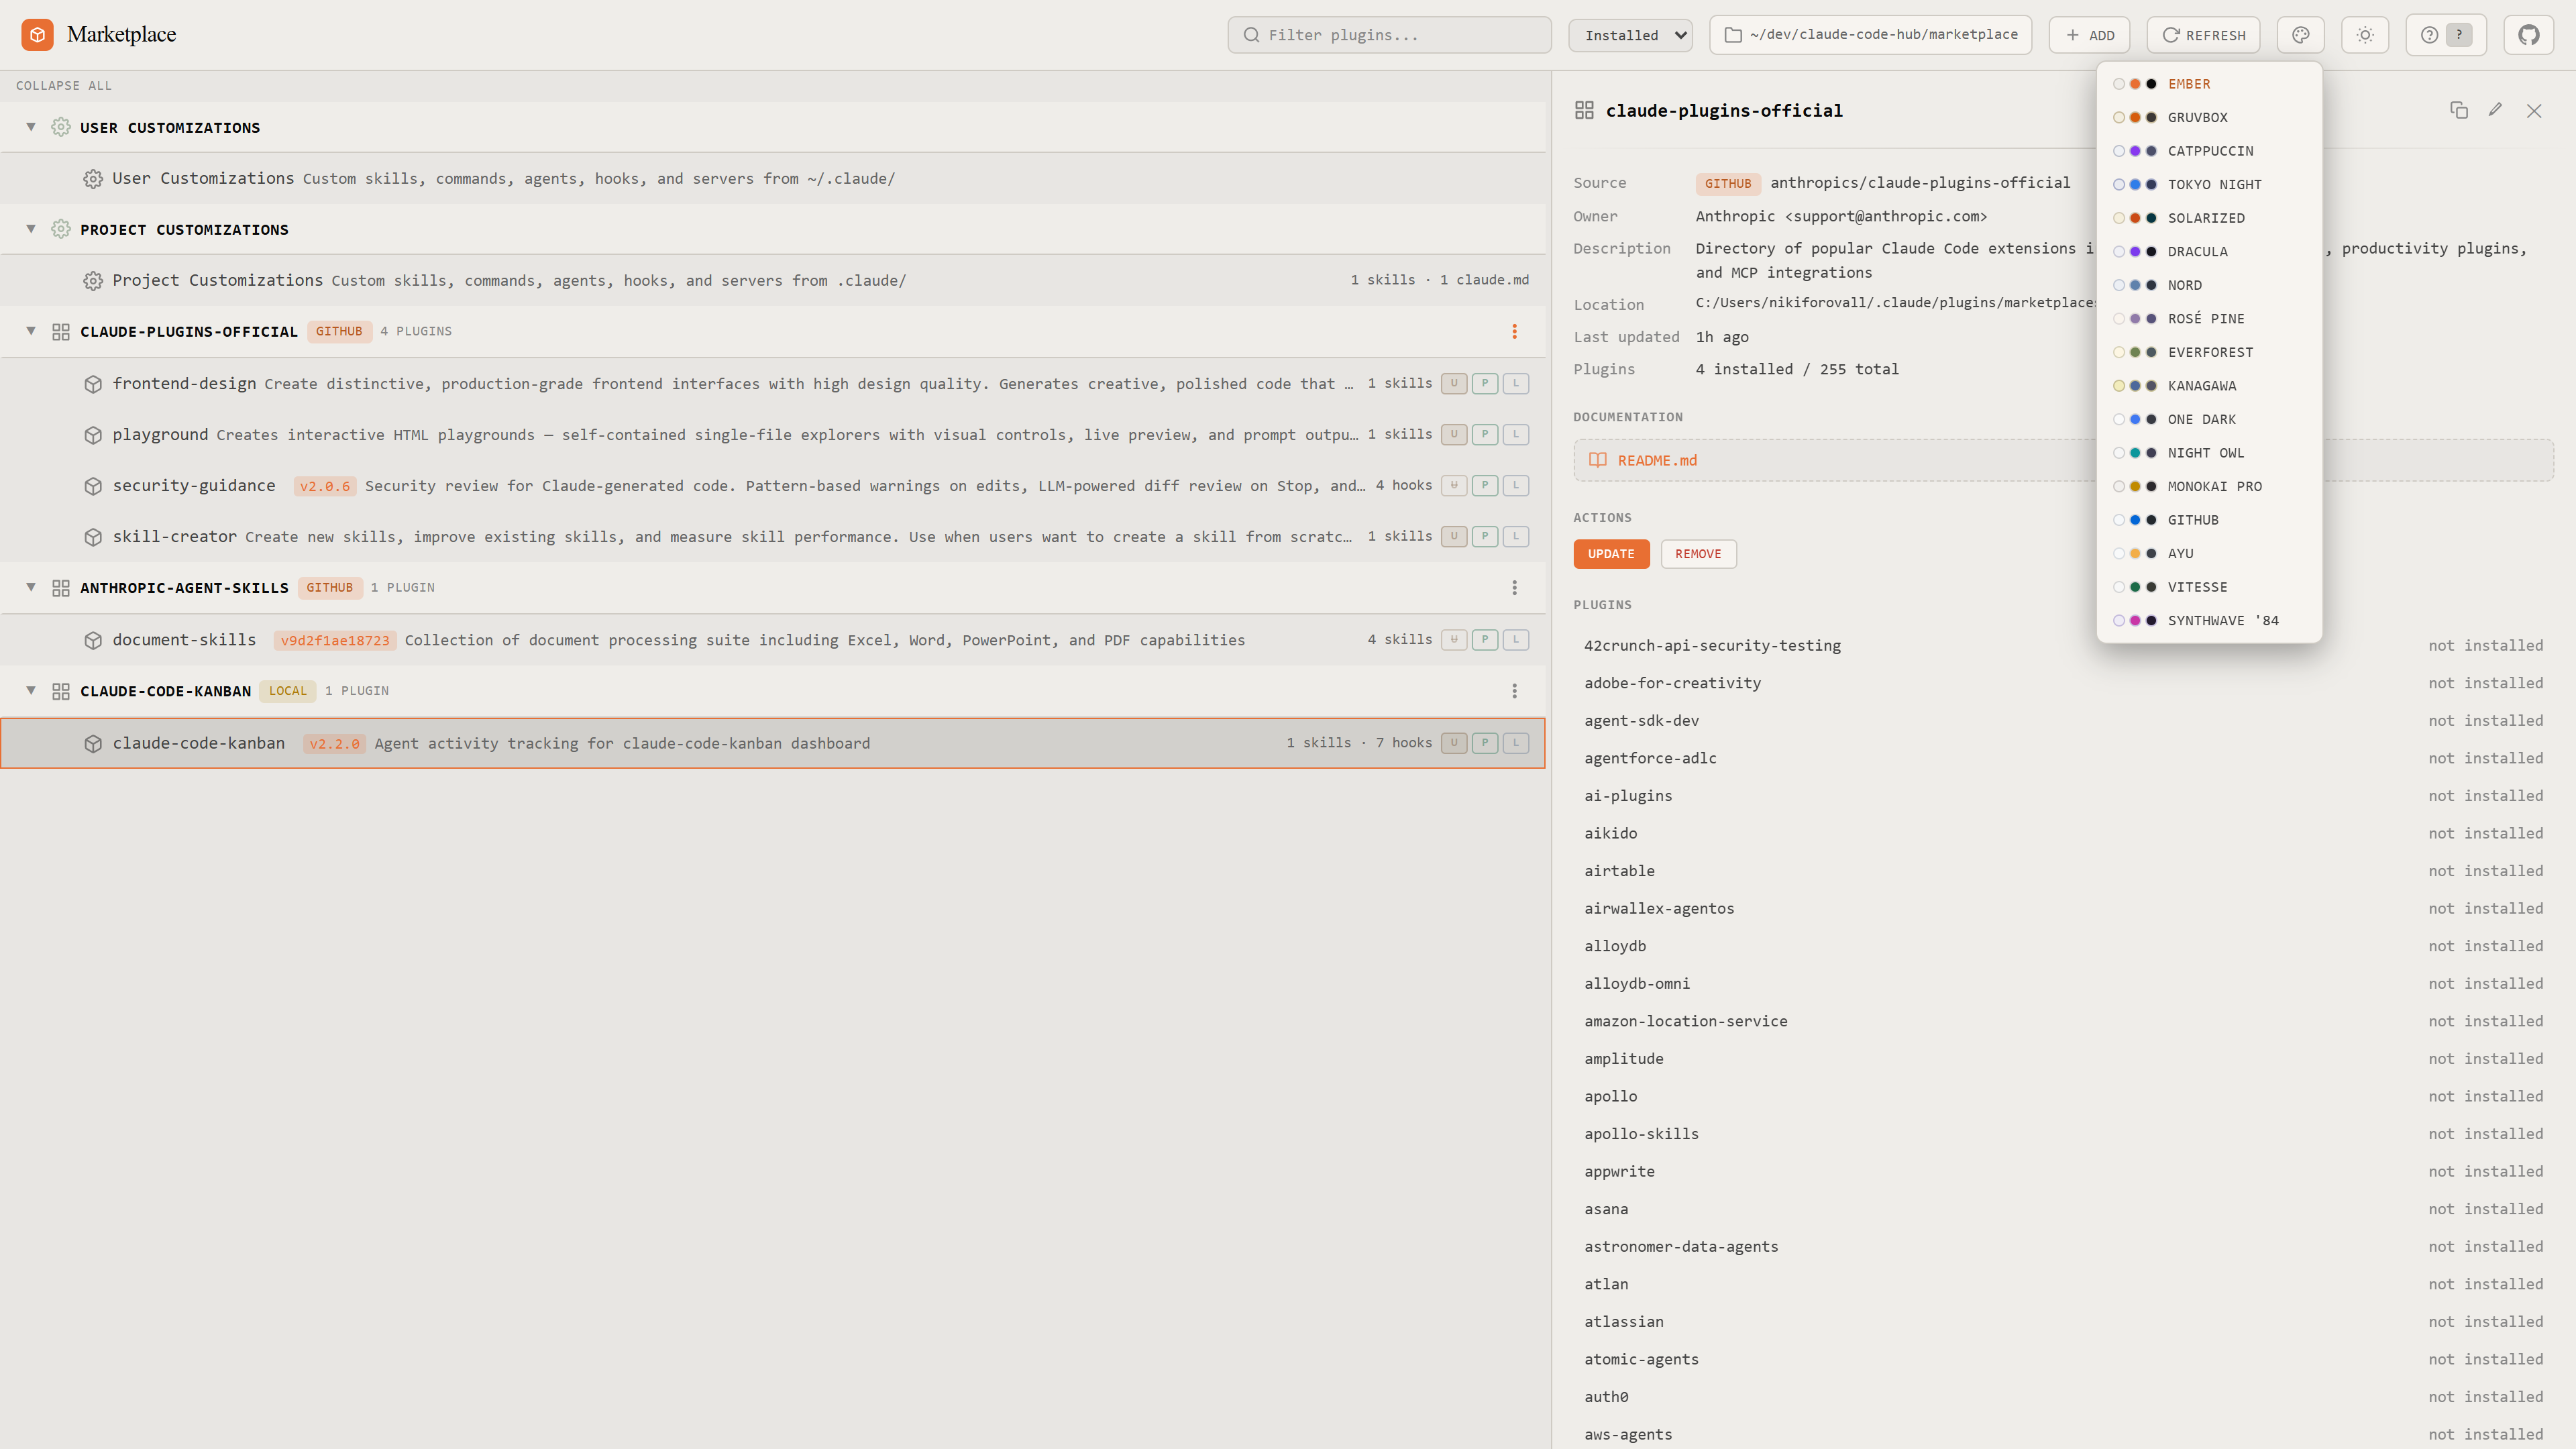Click the README.md book icon
This screenshot has height=1449, width=2576.
tap(1598, 460)
